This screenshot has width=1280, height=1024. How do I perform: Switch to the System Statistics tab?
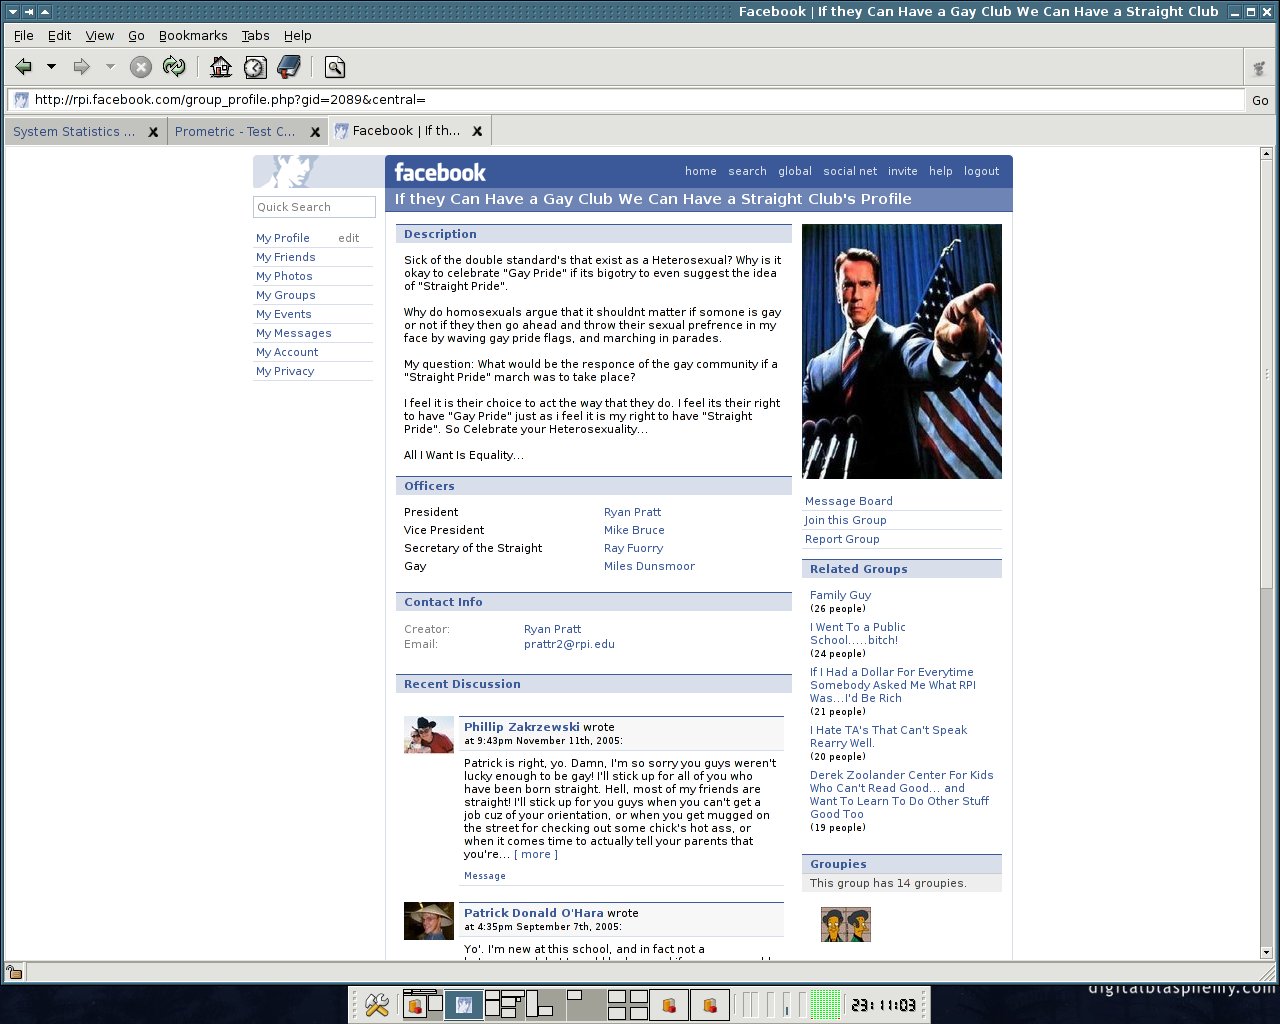click(x=74, y=131)
